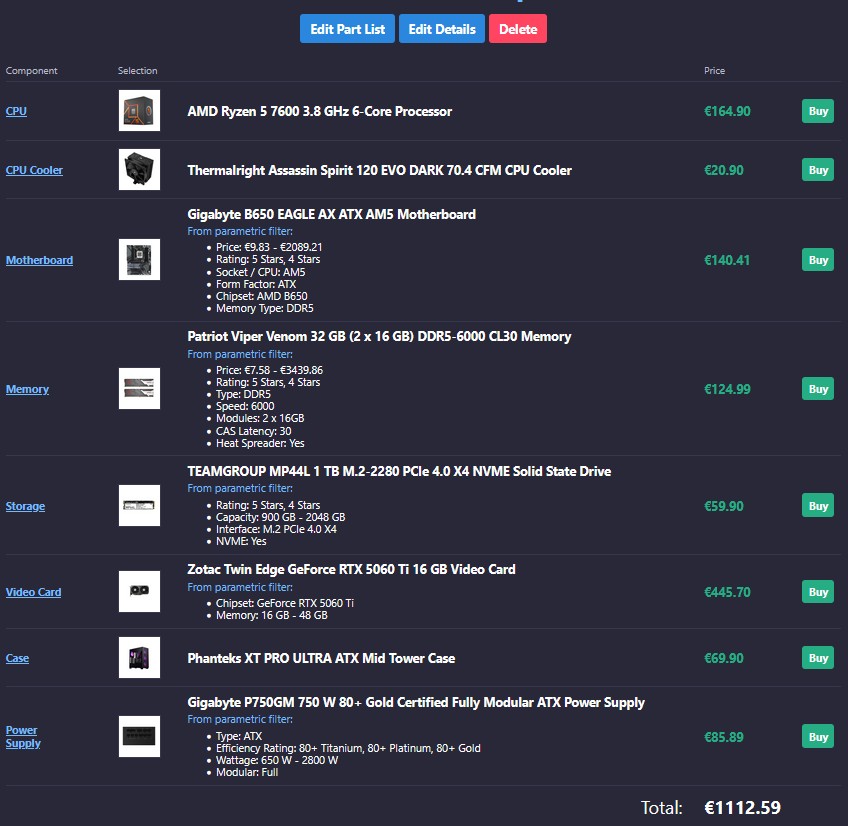Click Storage's 'From parametric filter:' link

click(x=240, y=488)
